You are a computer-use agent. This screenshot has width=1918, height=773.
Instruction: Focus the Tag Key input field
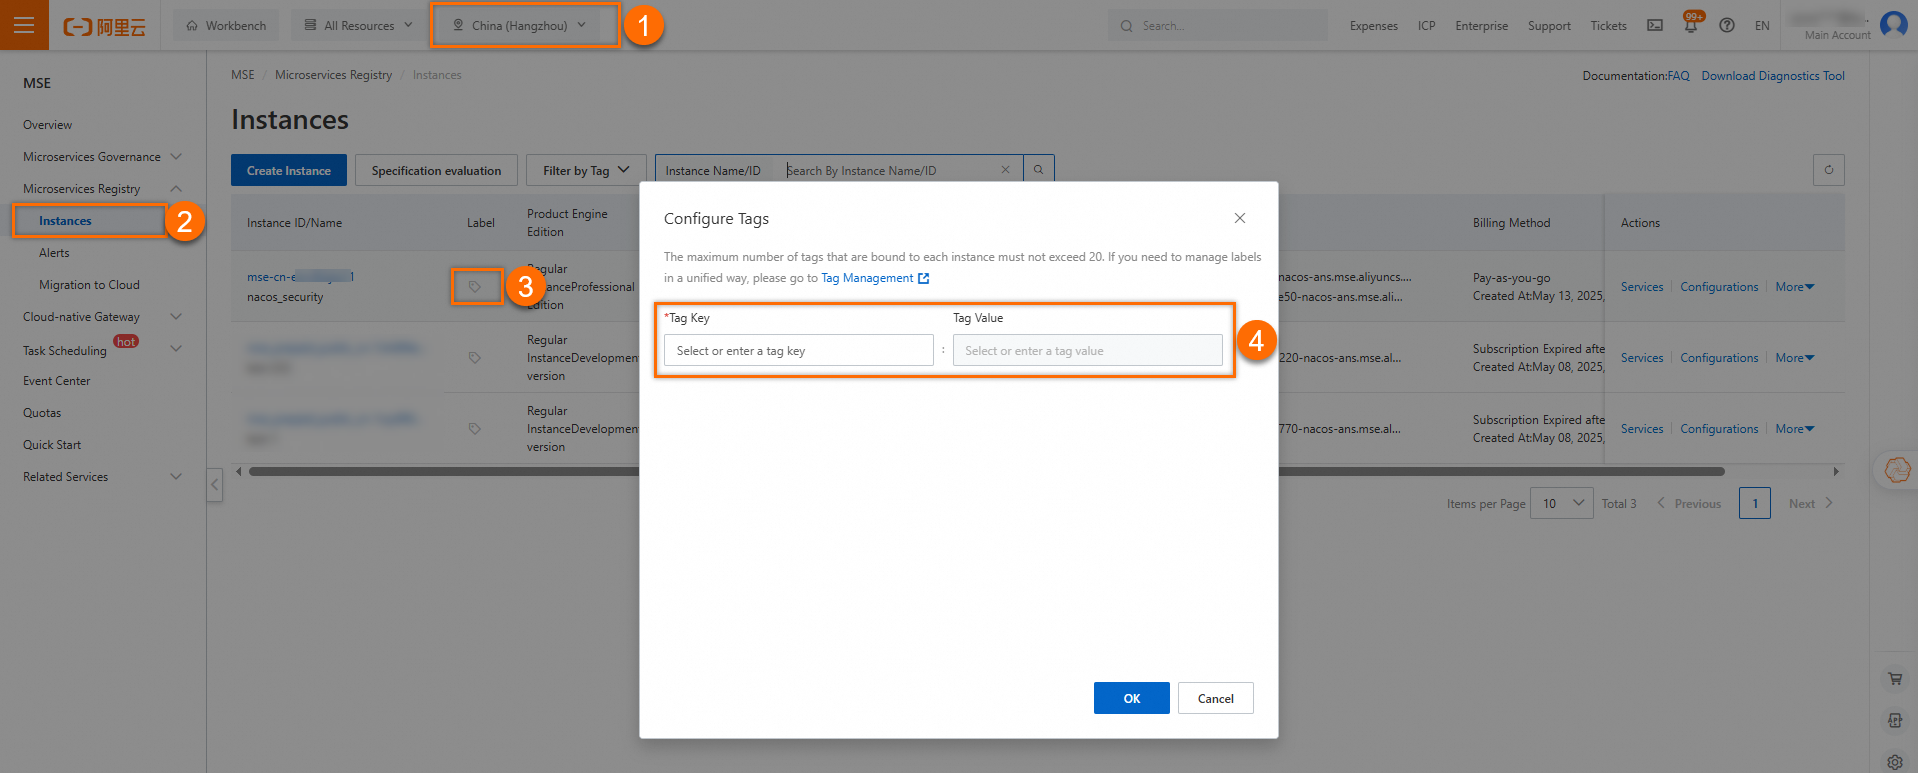[x=799, y=350]
